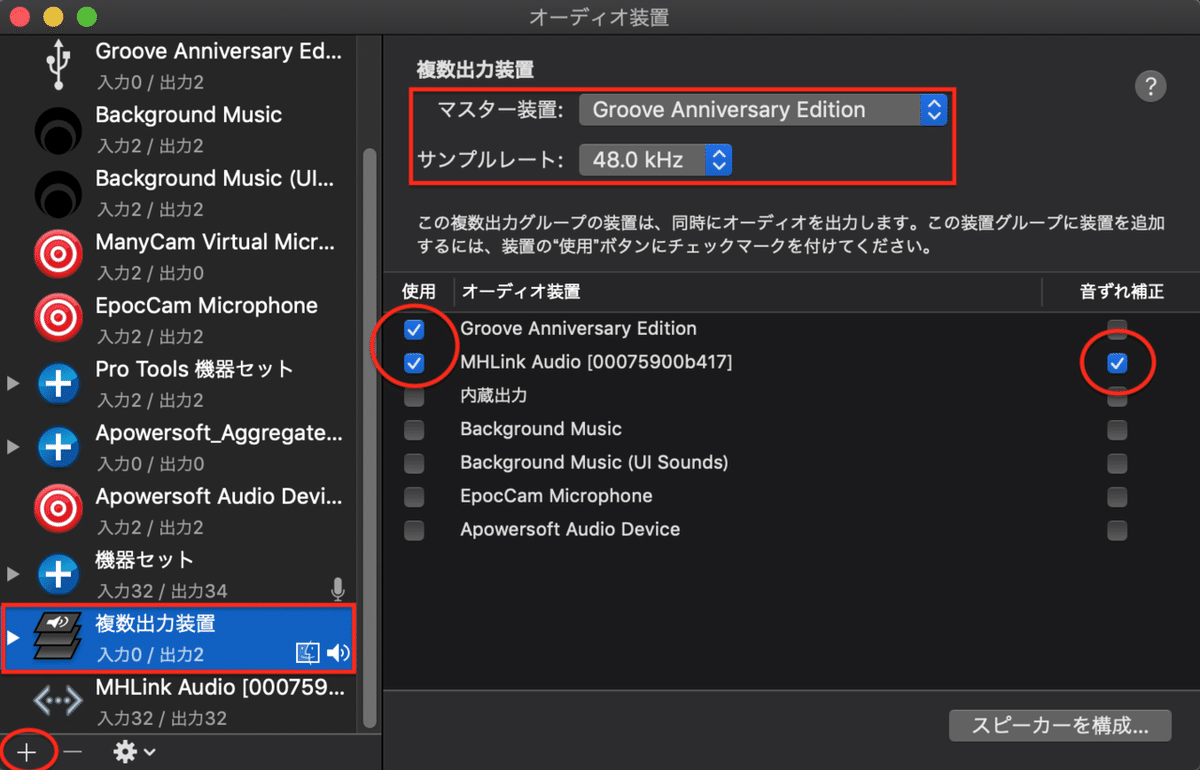Screen dimensions: 1200x770
Task: Open the サンプルレート 48.0 kHz dropdown
Action: click(655, 159)
